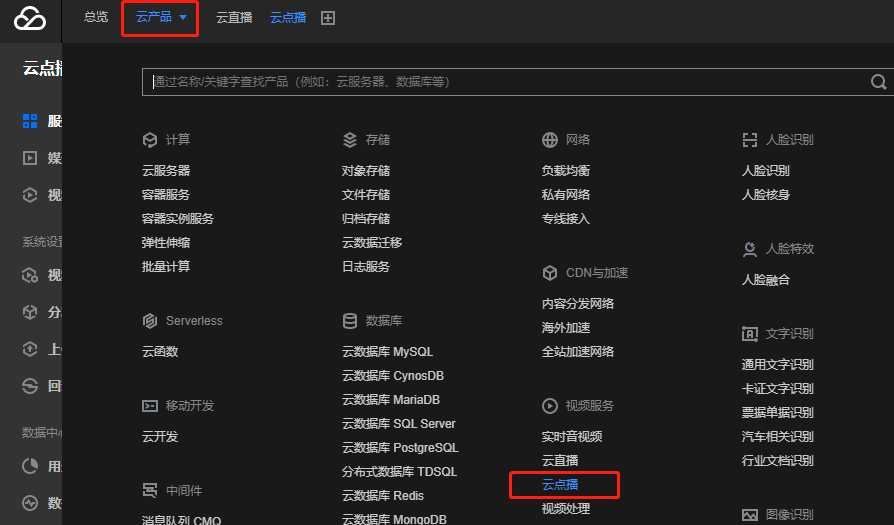Click the Serverless category icon

[150, 321]
